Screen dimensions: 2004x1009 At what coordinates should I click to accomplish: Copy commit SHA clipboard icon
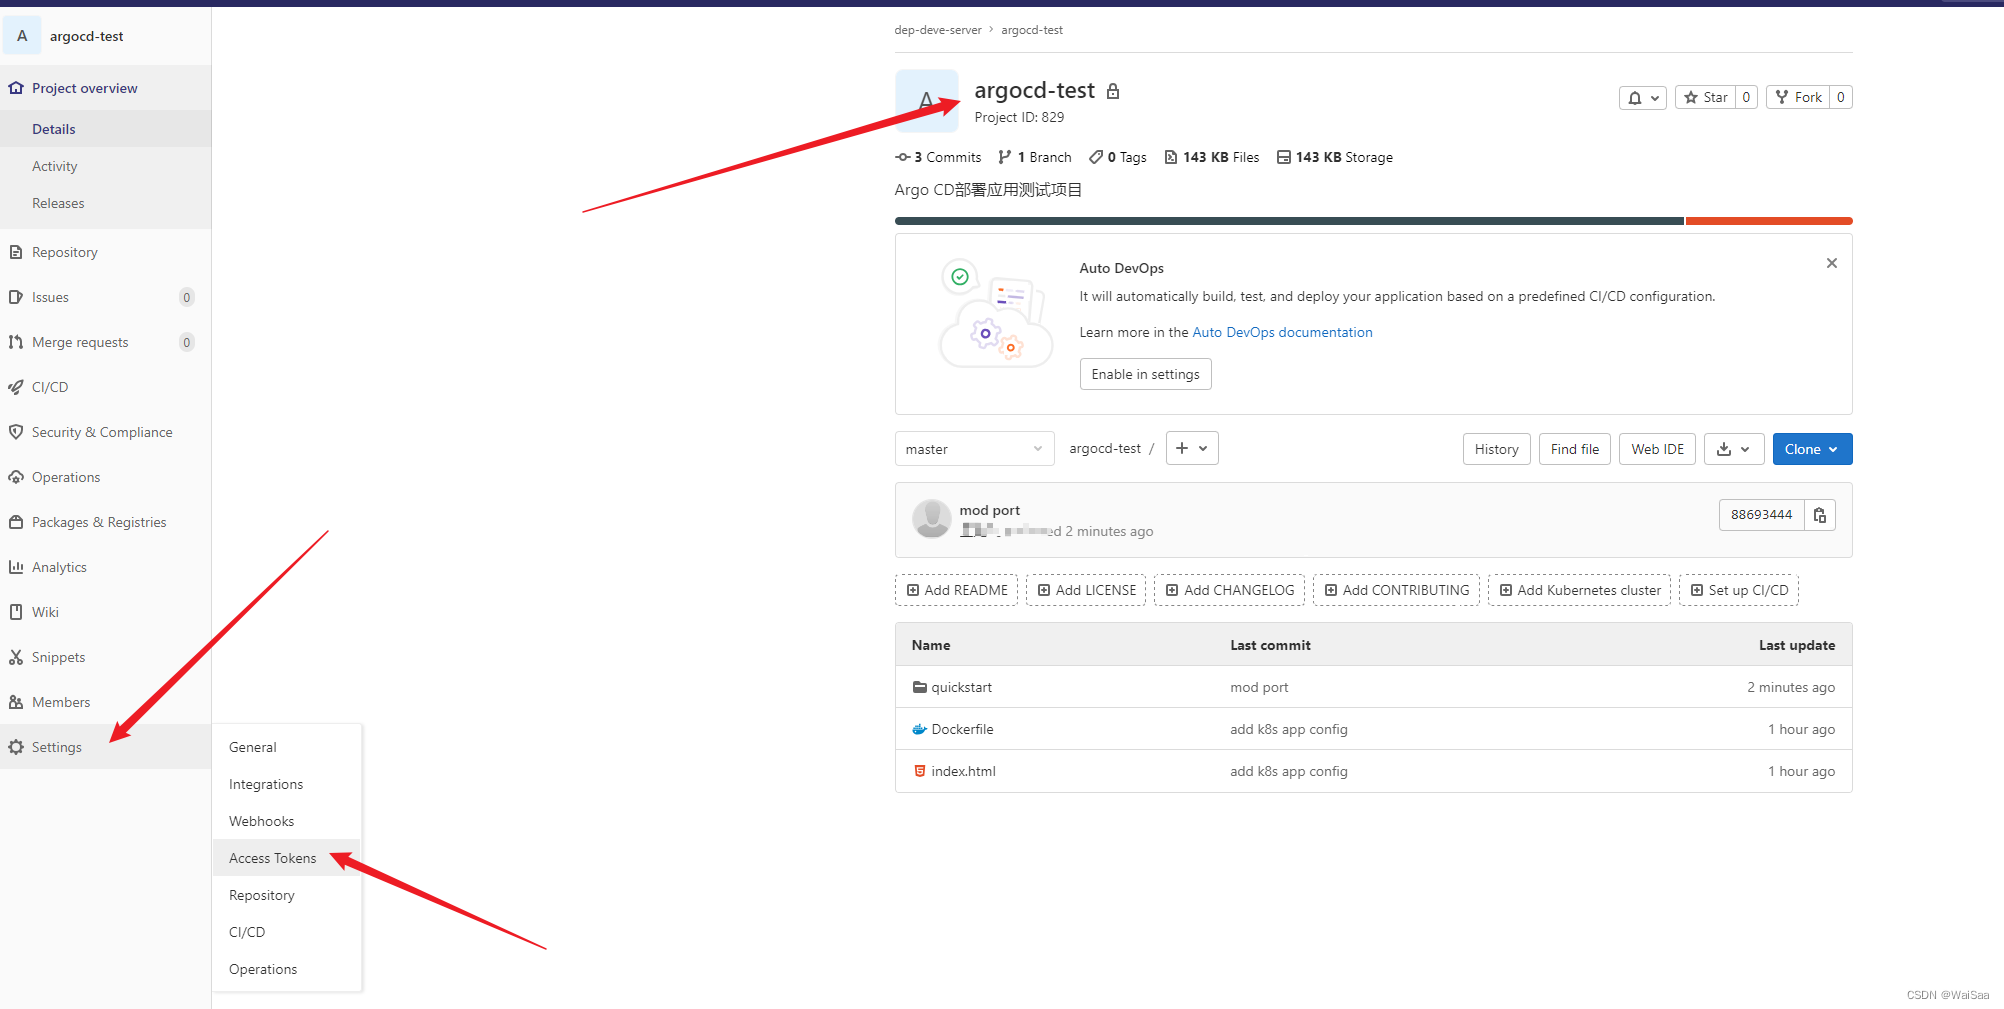(1820, 515)
